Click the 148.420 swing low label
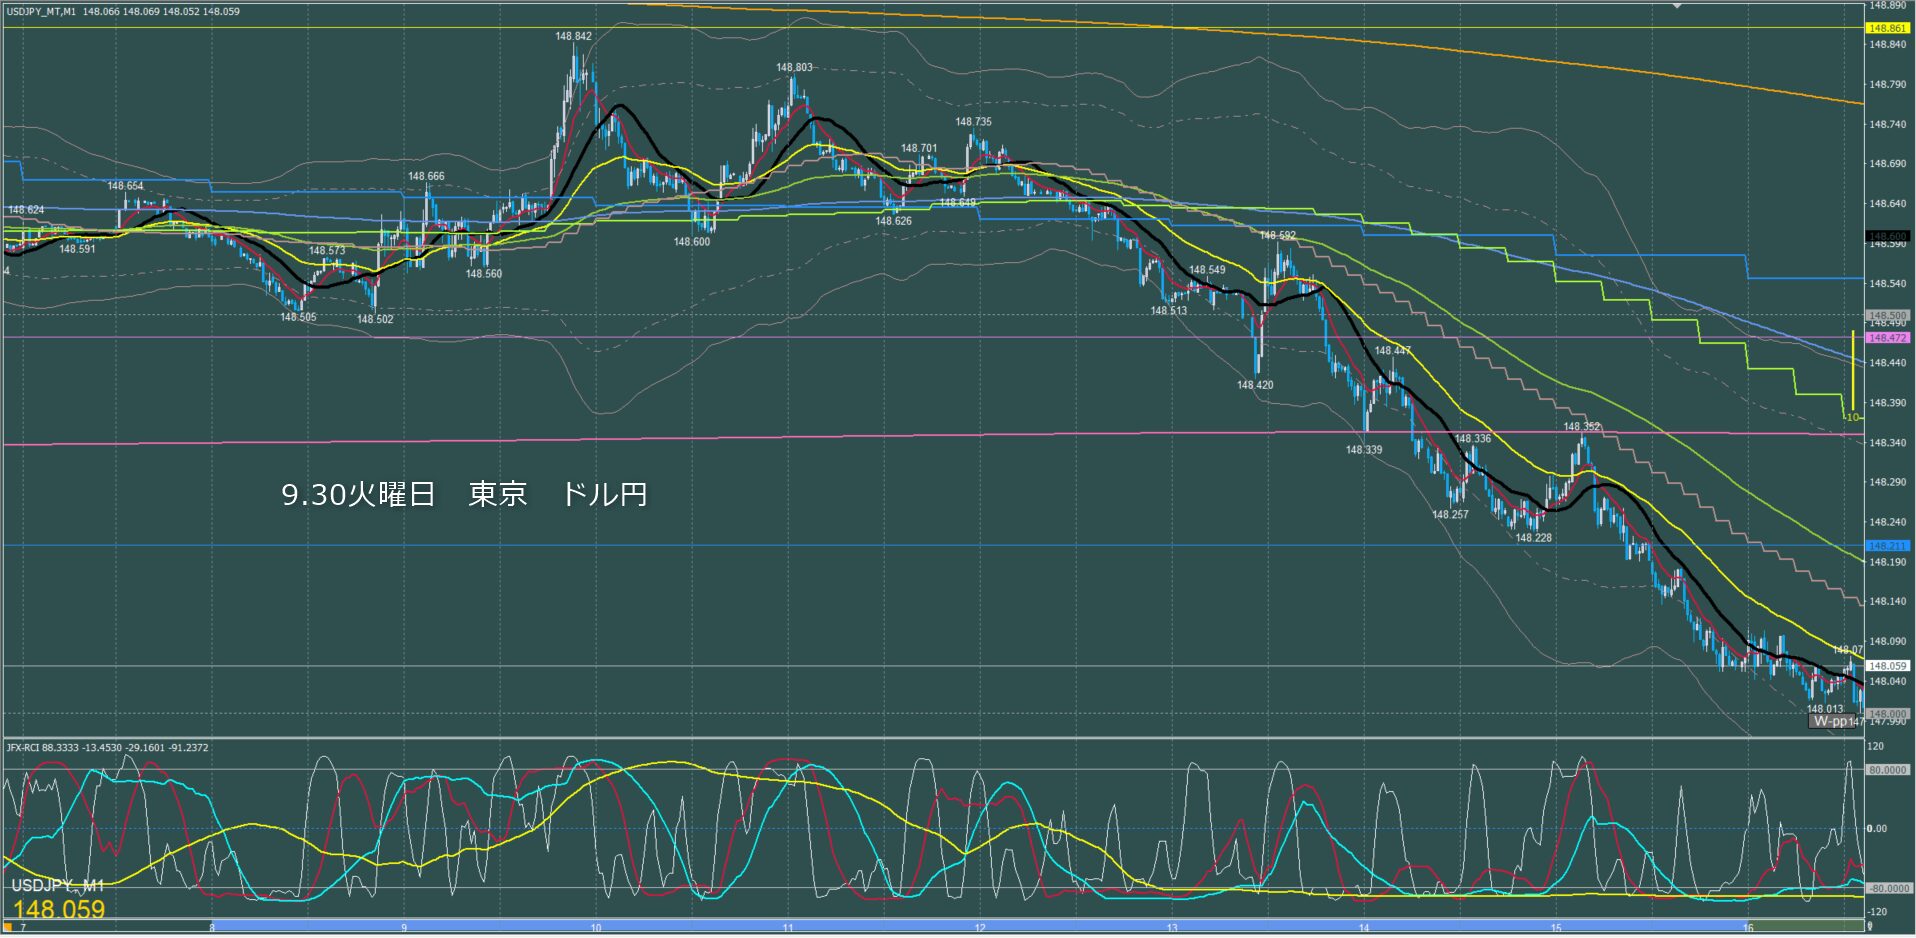Image resolution: width=1916 pixels, height=938 pixels. click(1255, 385)
